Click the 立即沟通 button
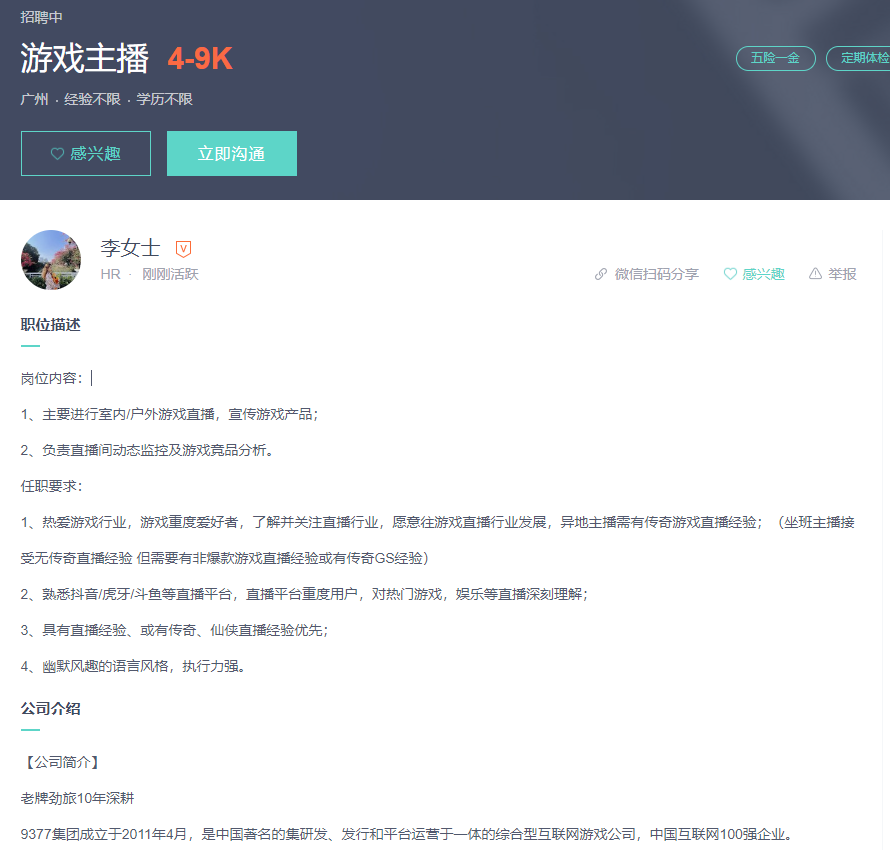This screenshot has width=890, height=850. (x=232, y=153)
